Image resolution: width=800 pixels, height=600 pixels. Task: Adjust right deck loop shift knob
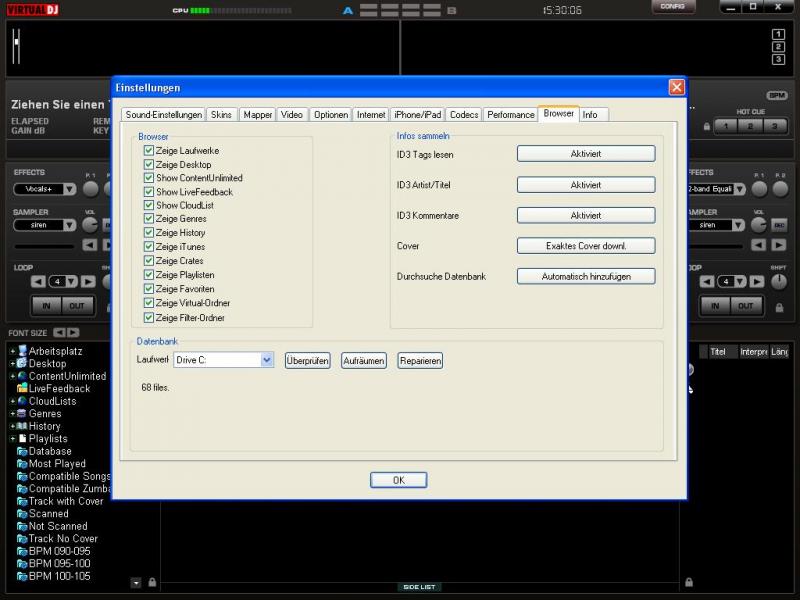pos(779,282)
